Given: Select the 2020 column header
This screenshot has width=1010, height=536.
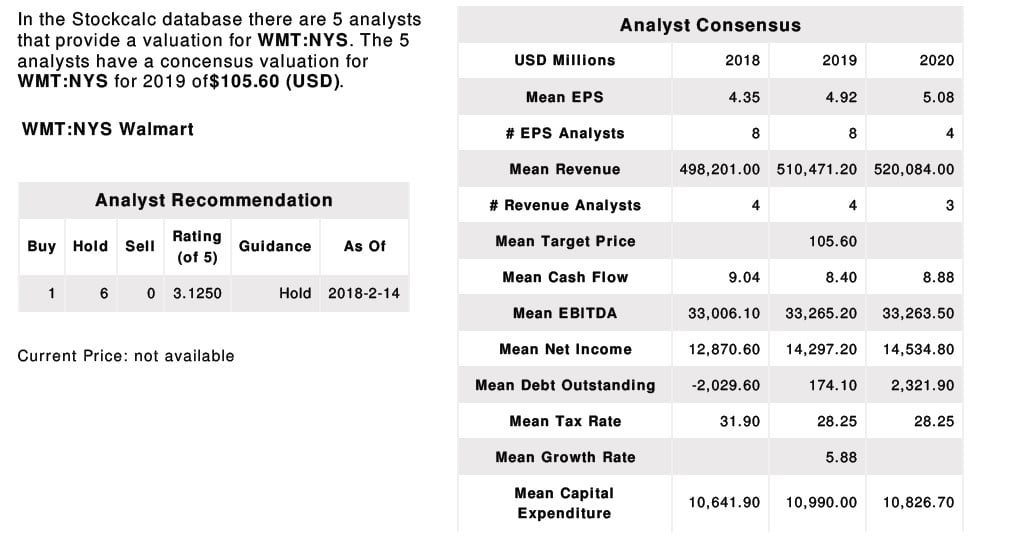Looking at the screenshot, I should point(936,60).
